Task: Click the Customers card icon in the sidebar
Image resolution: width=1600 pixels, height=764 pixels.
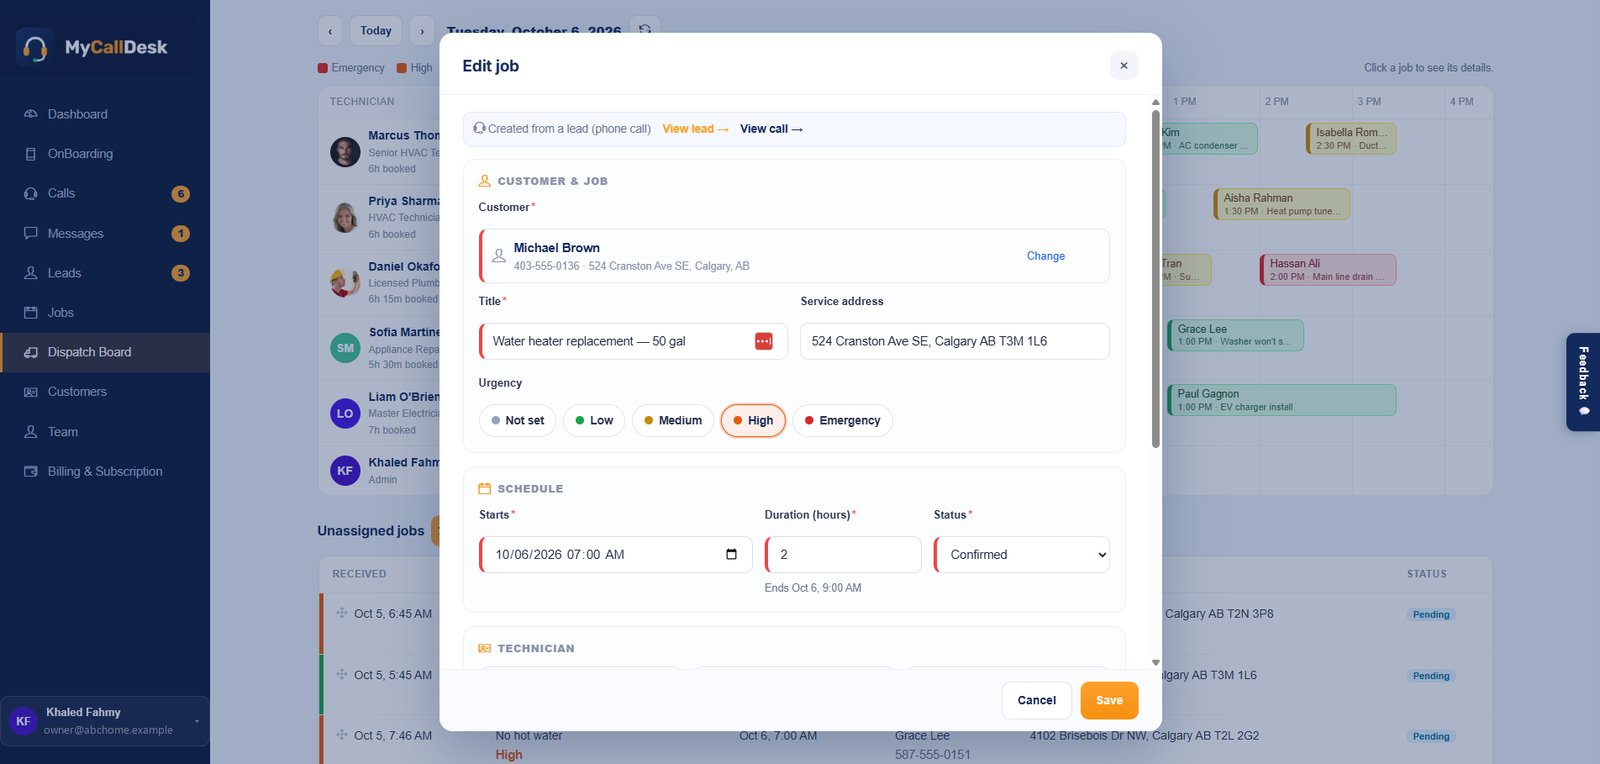Action: [x=31, y=392]
